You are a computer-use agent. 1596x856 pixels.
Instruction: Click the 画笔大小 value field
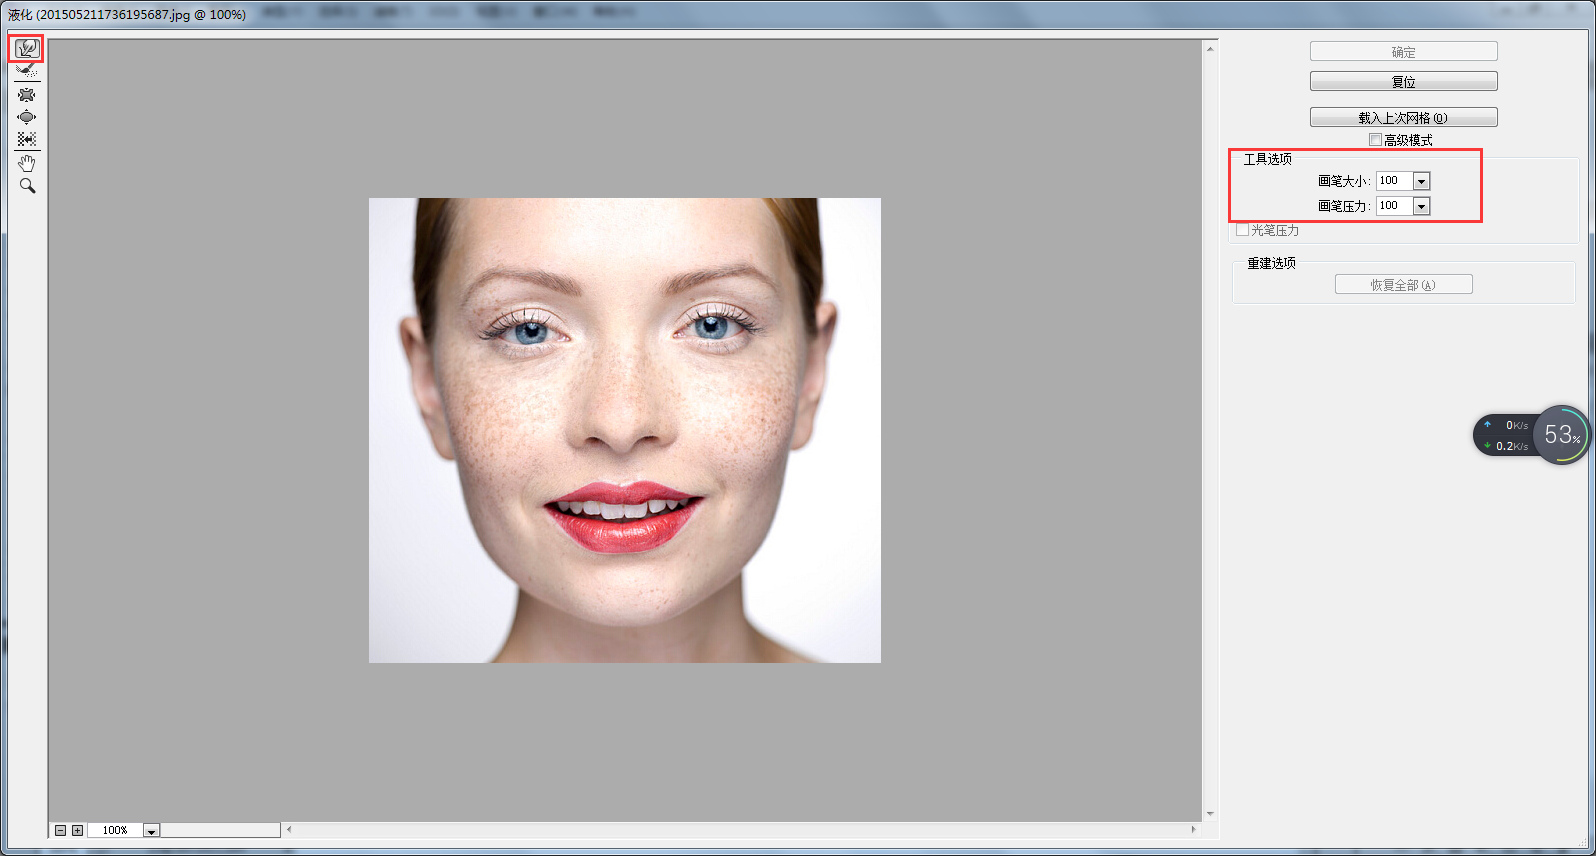pyautogui.click(x=1394, y=181)
